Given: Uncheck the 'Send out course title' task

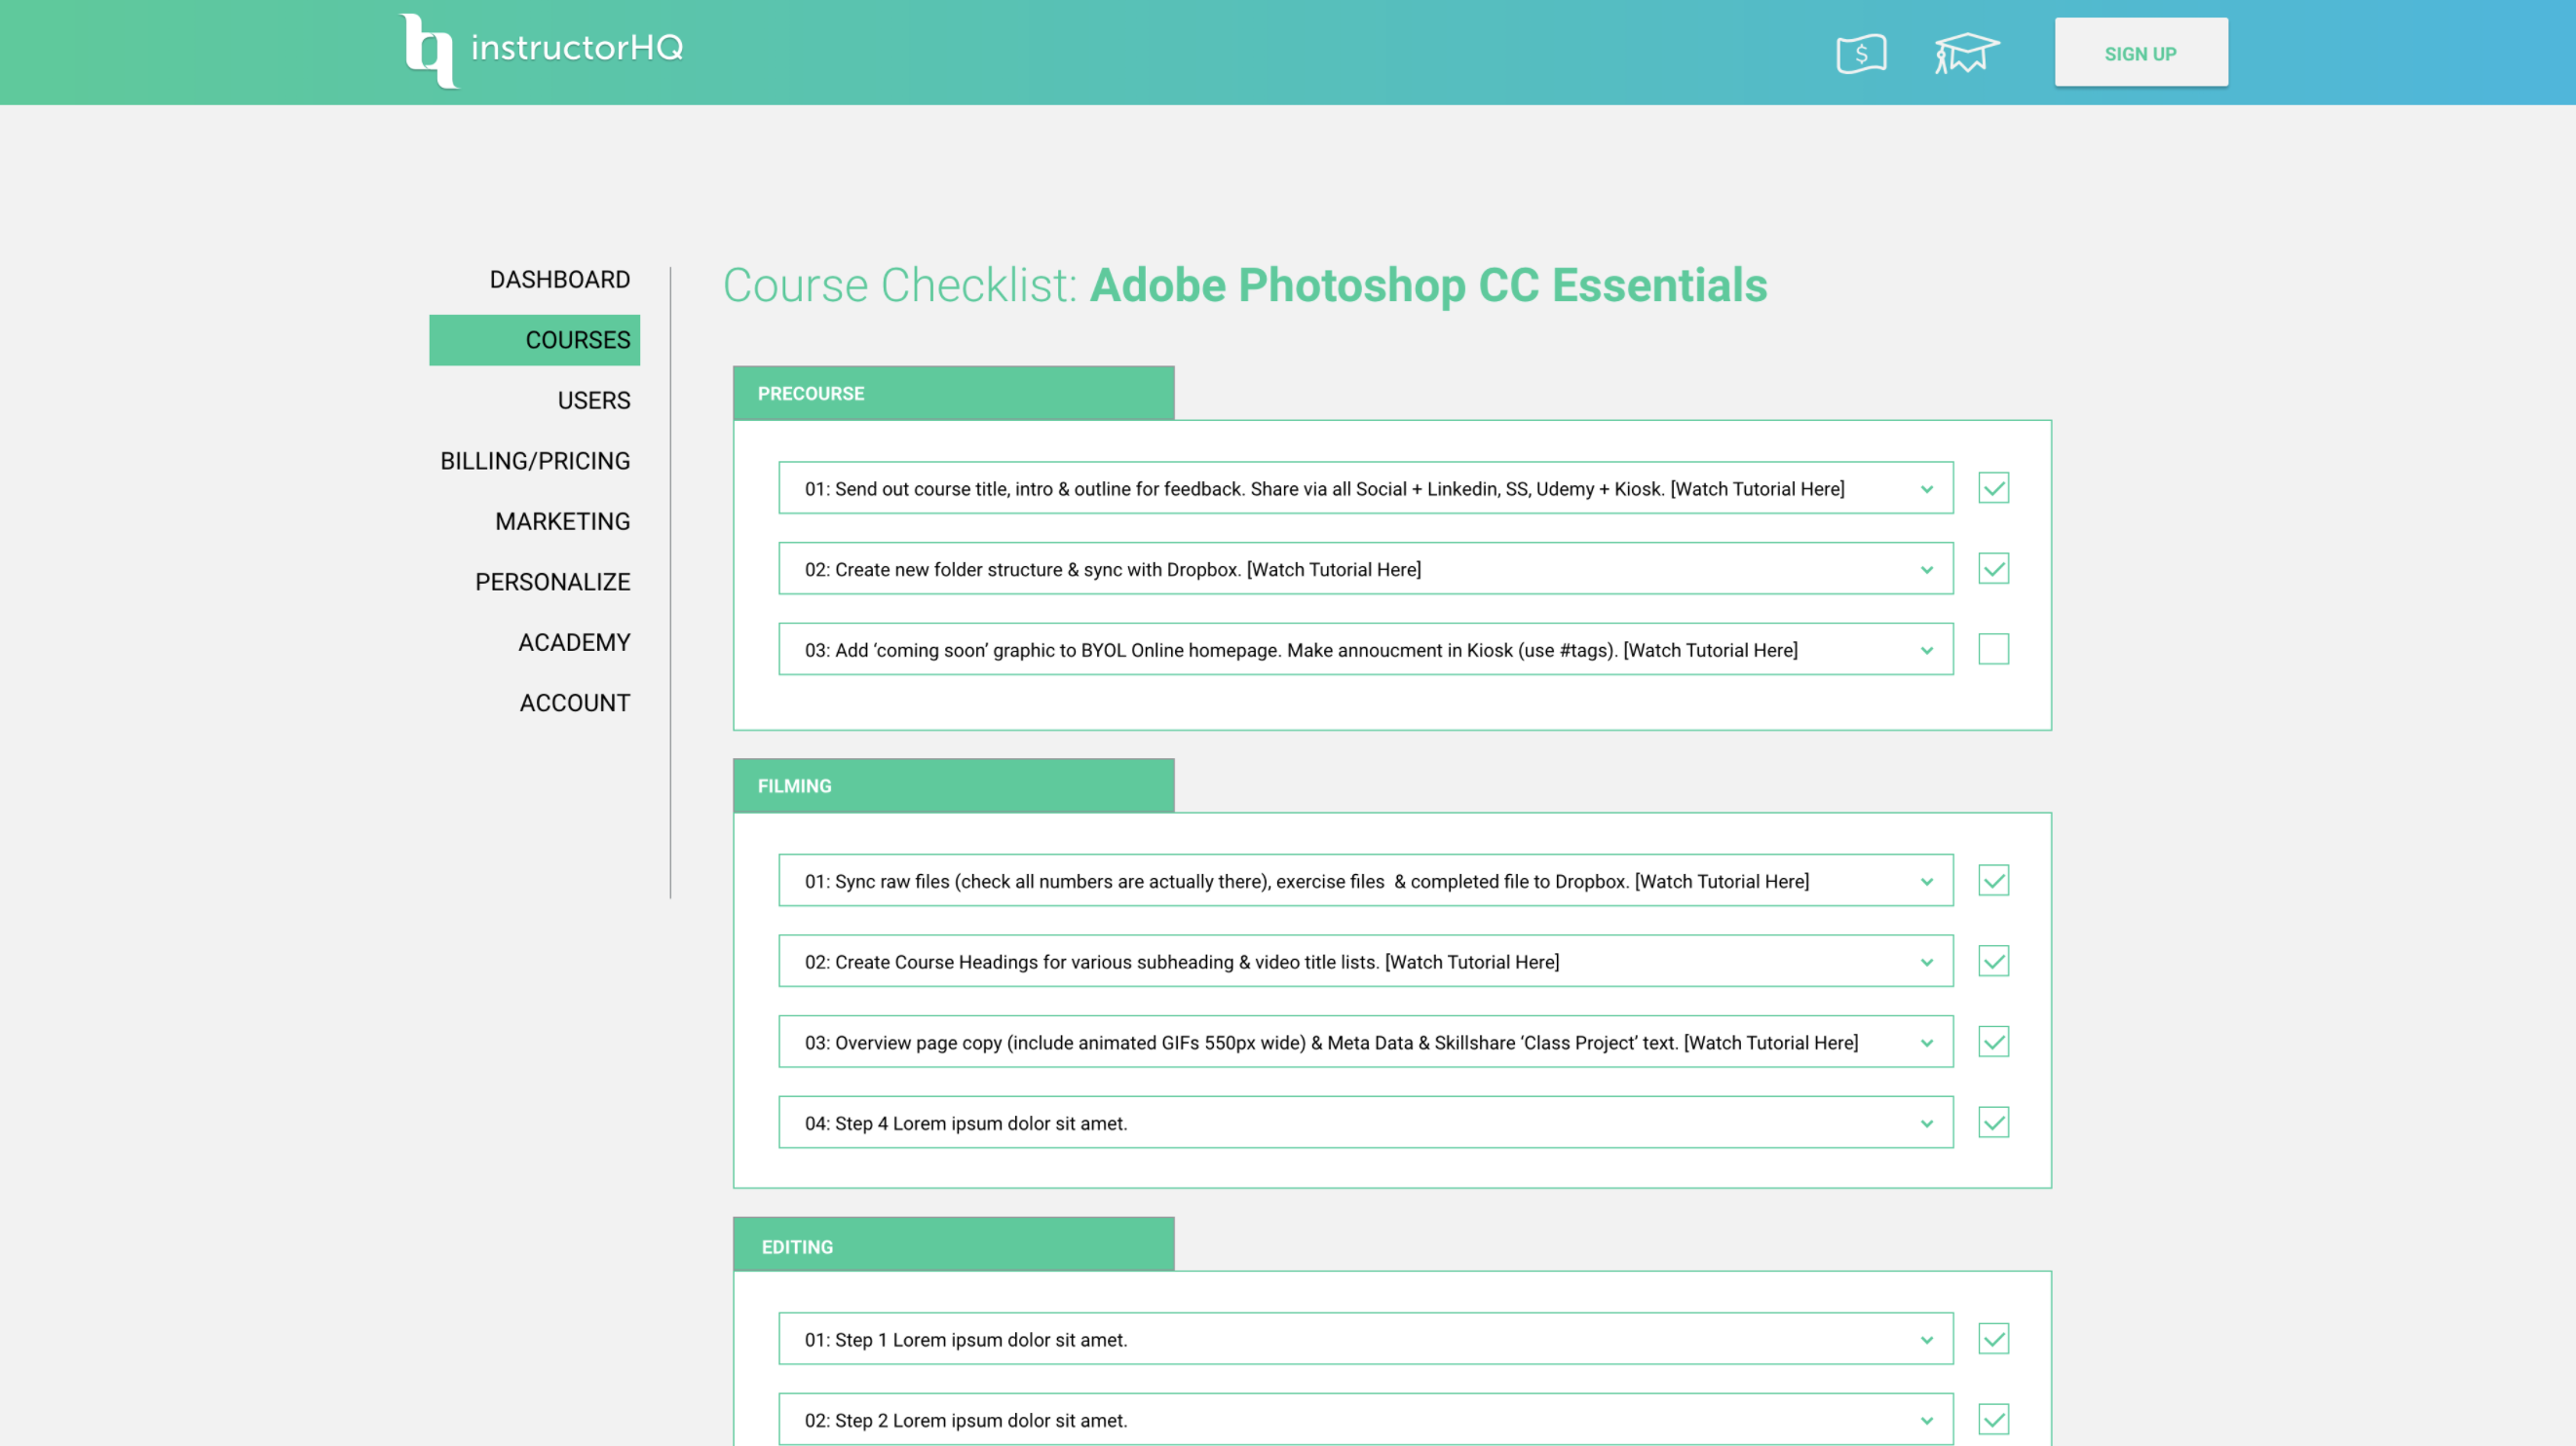Looking at the screenshot, I should point(1993,488).
